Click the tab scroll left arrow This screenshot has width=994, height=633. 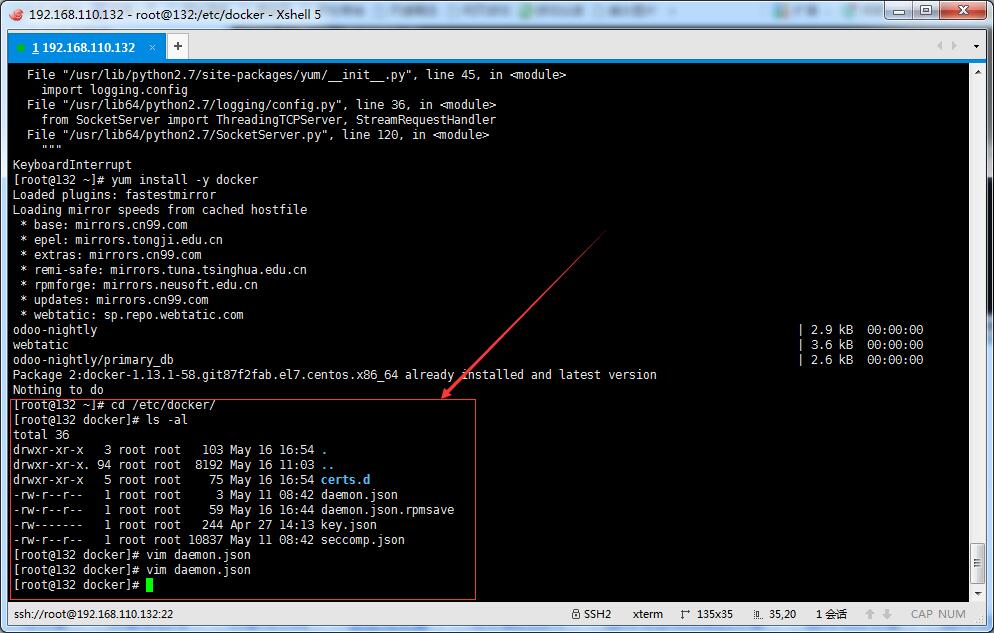pos(939,46)
